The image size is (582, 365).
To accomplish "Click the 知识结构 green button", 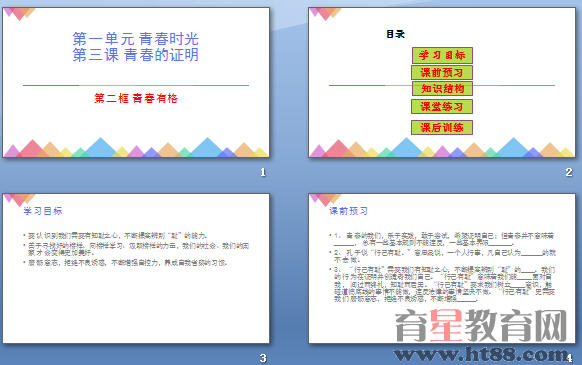I will 442,89.
